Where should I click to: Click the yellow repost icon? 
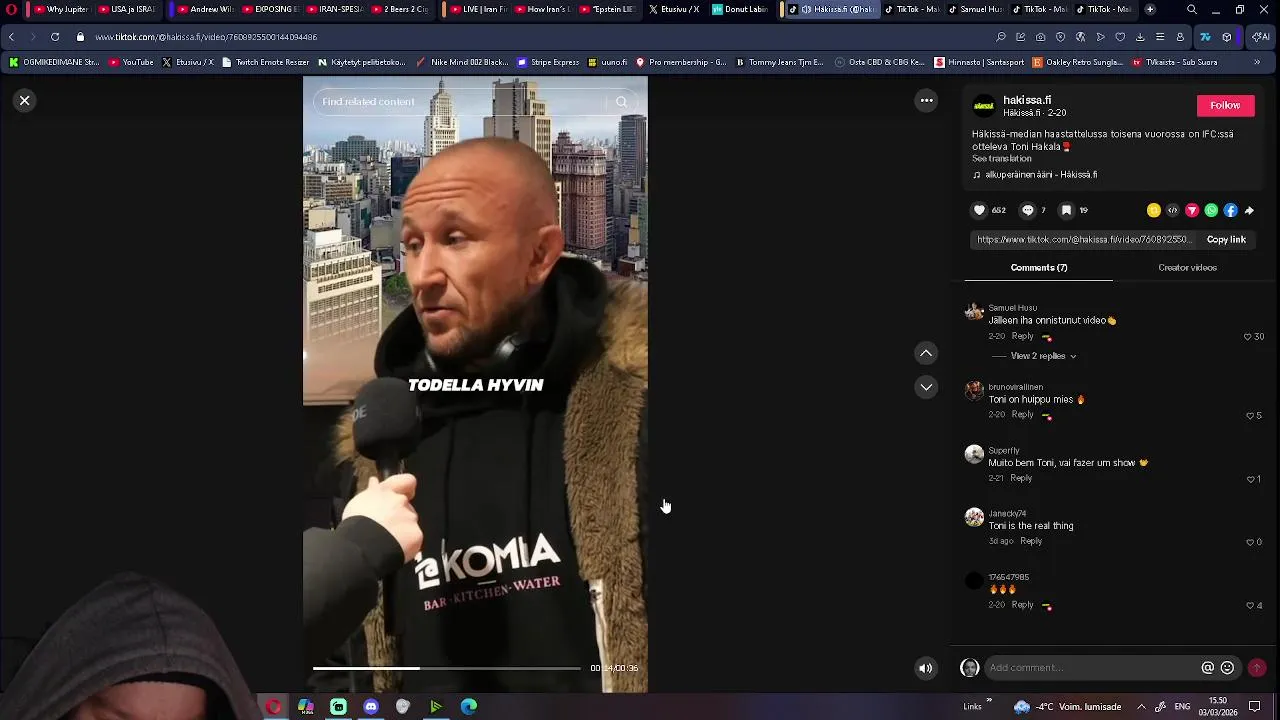[x=1154, y=210]
